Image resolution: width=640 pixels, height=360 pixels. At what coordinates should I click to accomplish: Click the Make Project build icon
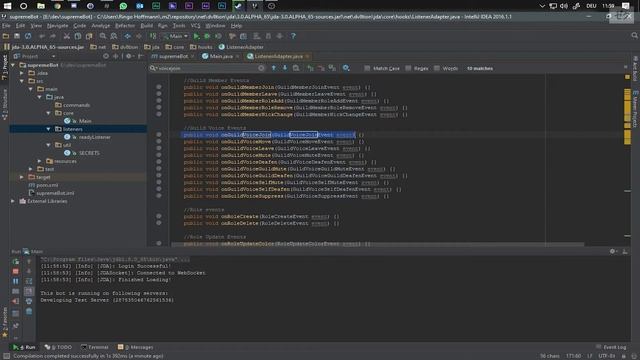(x=153, y=36)
